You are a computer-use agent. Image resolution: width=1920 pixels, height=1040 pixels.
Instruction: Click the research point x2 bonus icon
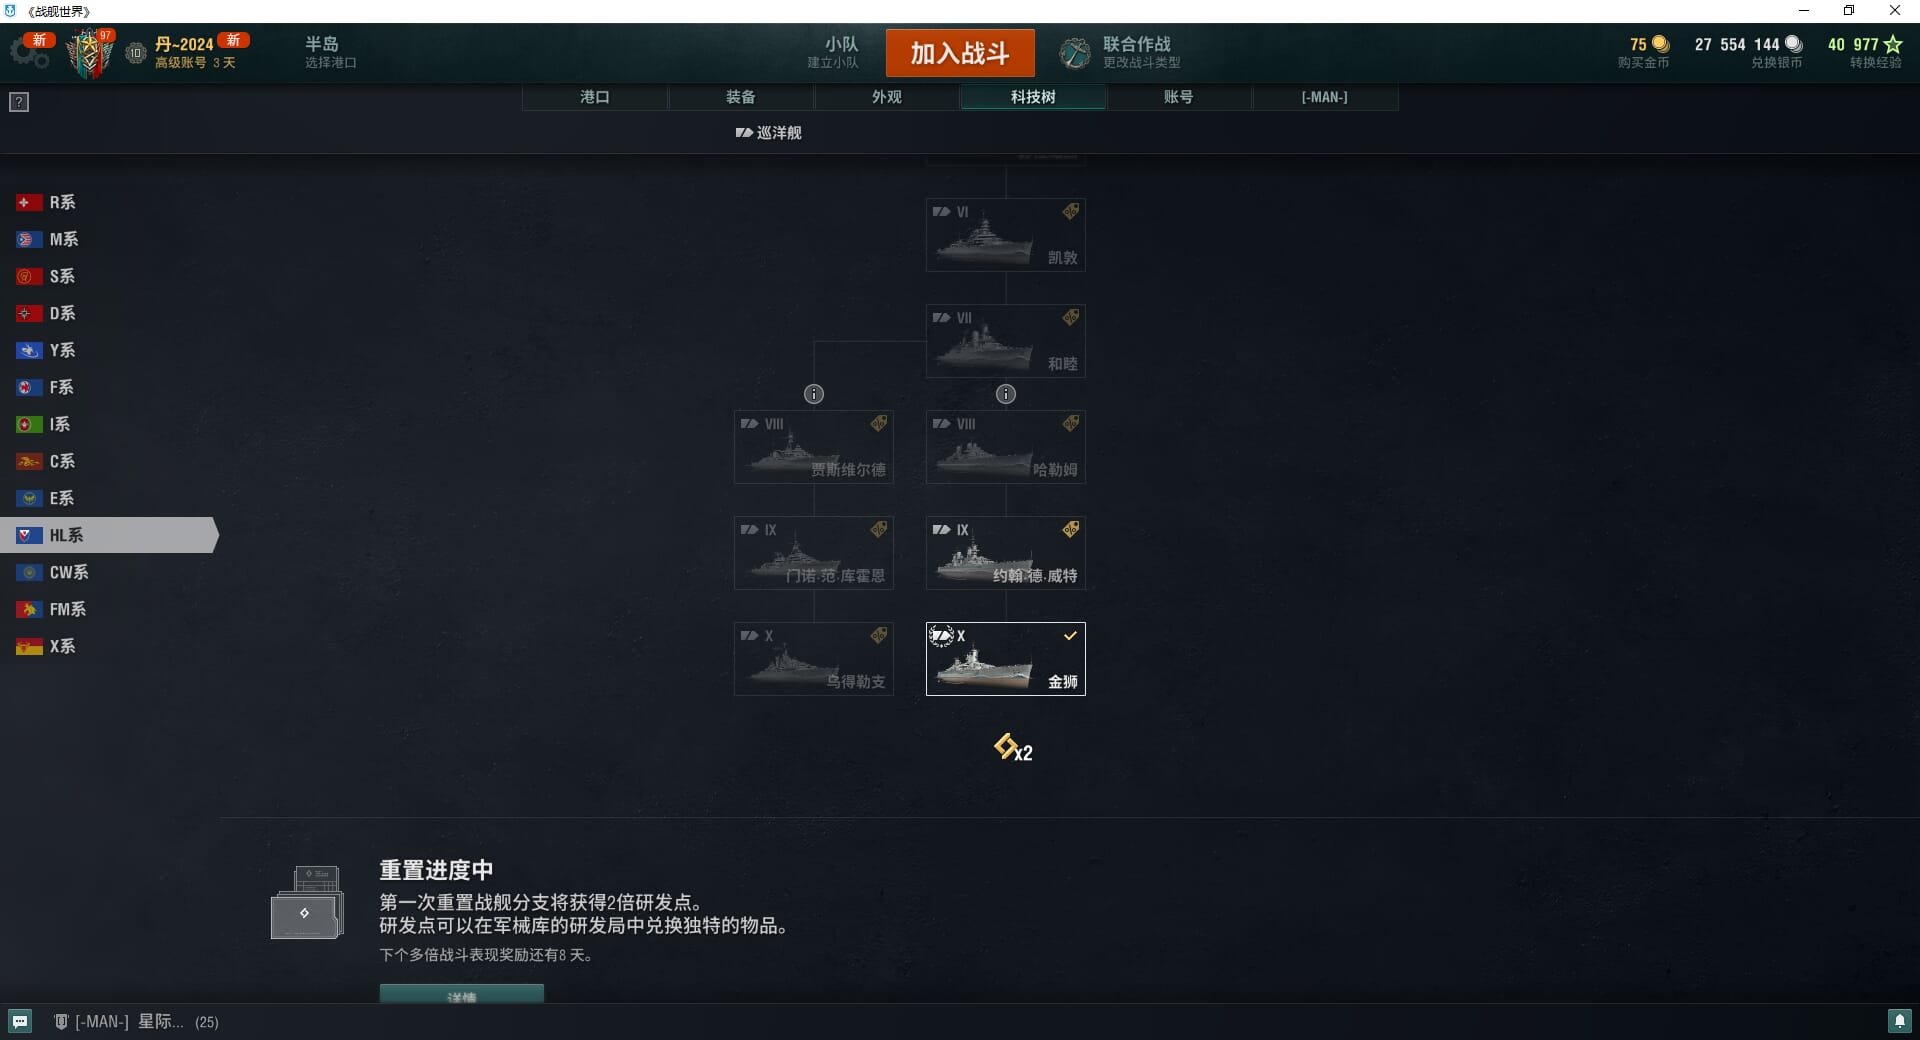[x=1013, y=748]
